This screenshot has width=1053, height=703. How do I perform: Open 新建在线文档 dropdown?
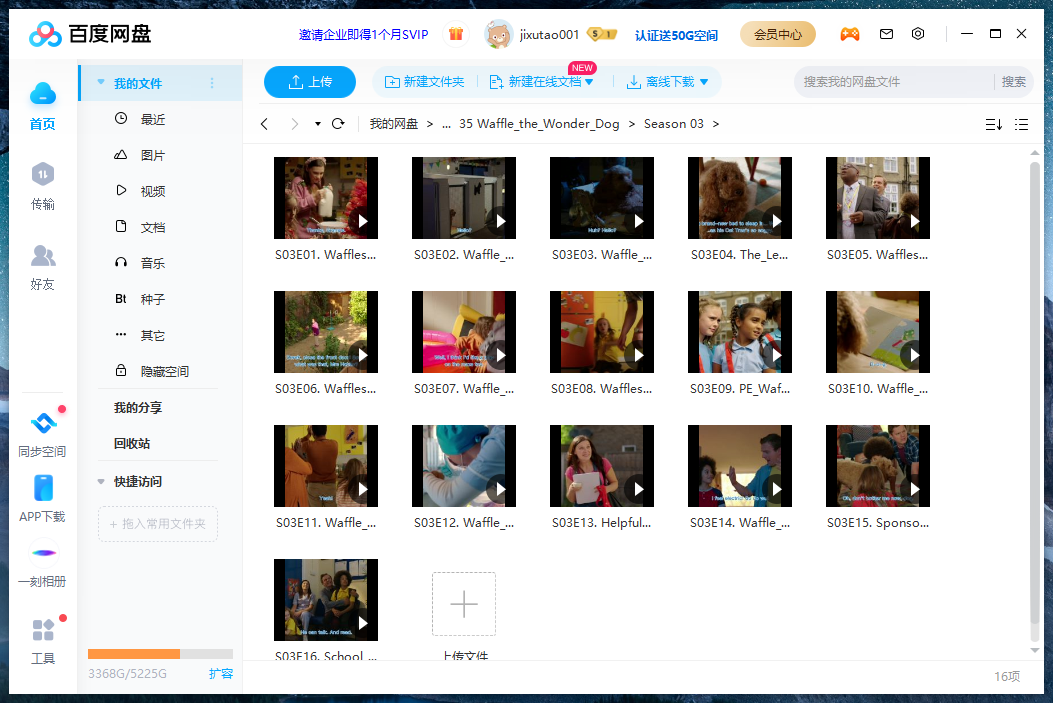589,82
